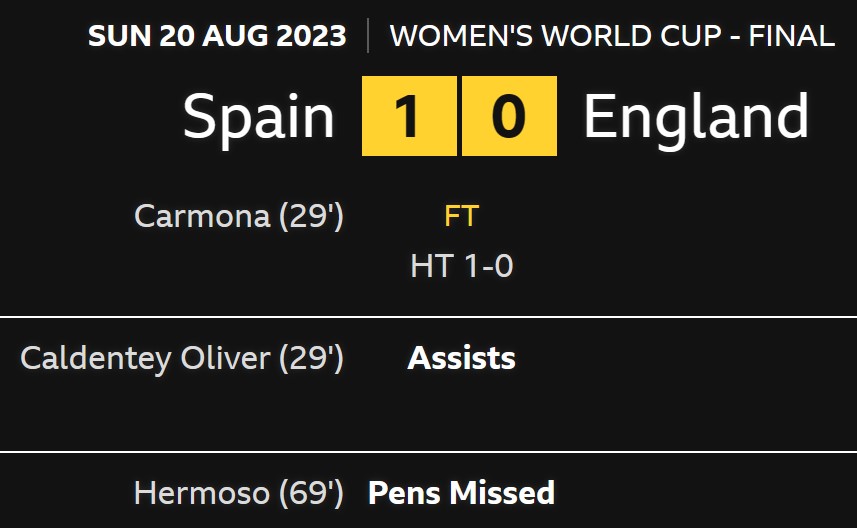
Task: Click the year 2023 in the date
Action: 311,36
